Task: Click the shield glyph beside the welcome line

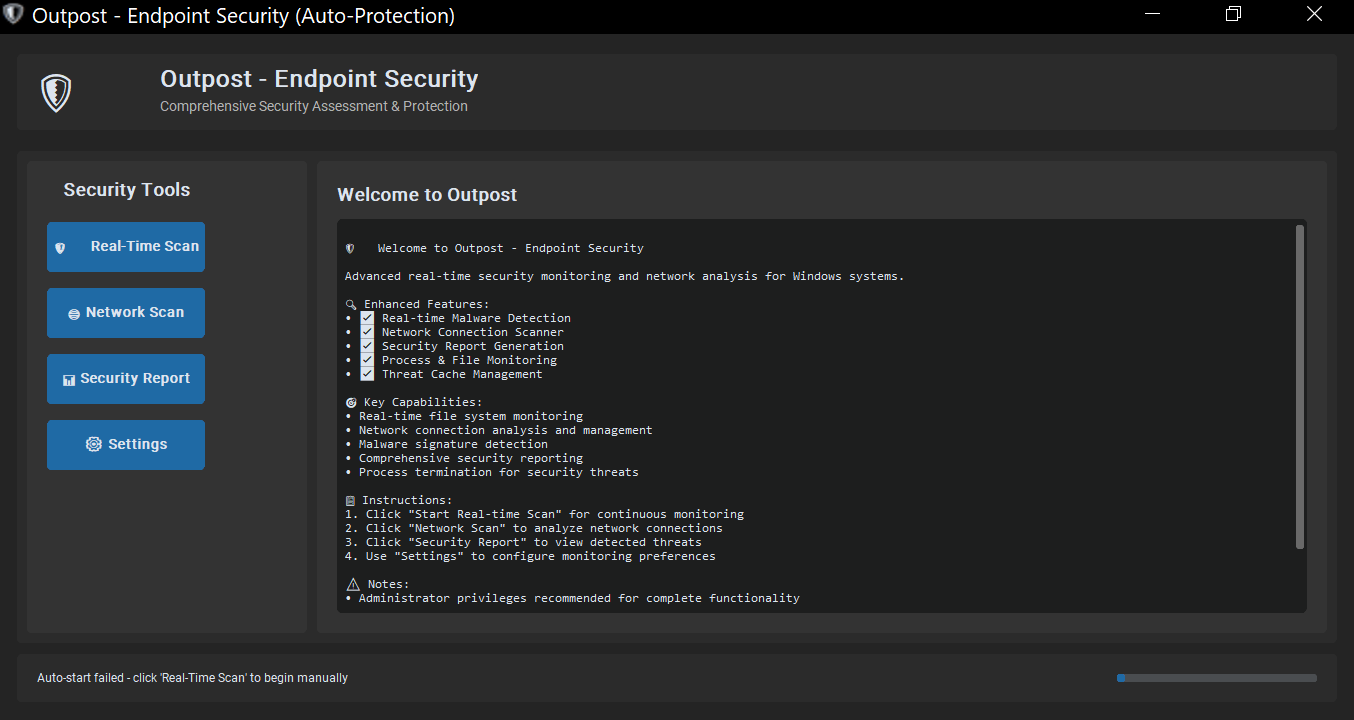Action: pyautogui.click(x=350, y=248)
